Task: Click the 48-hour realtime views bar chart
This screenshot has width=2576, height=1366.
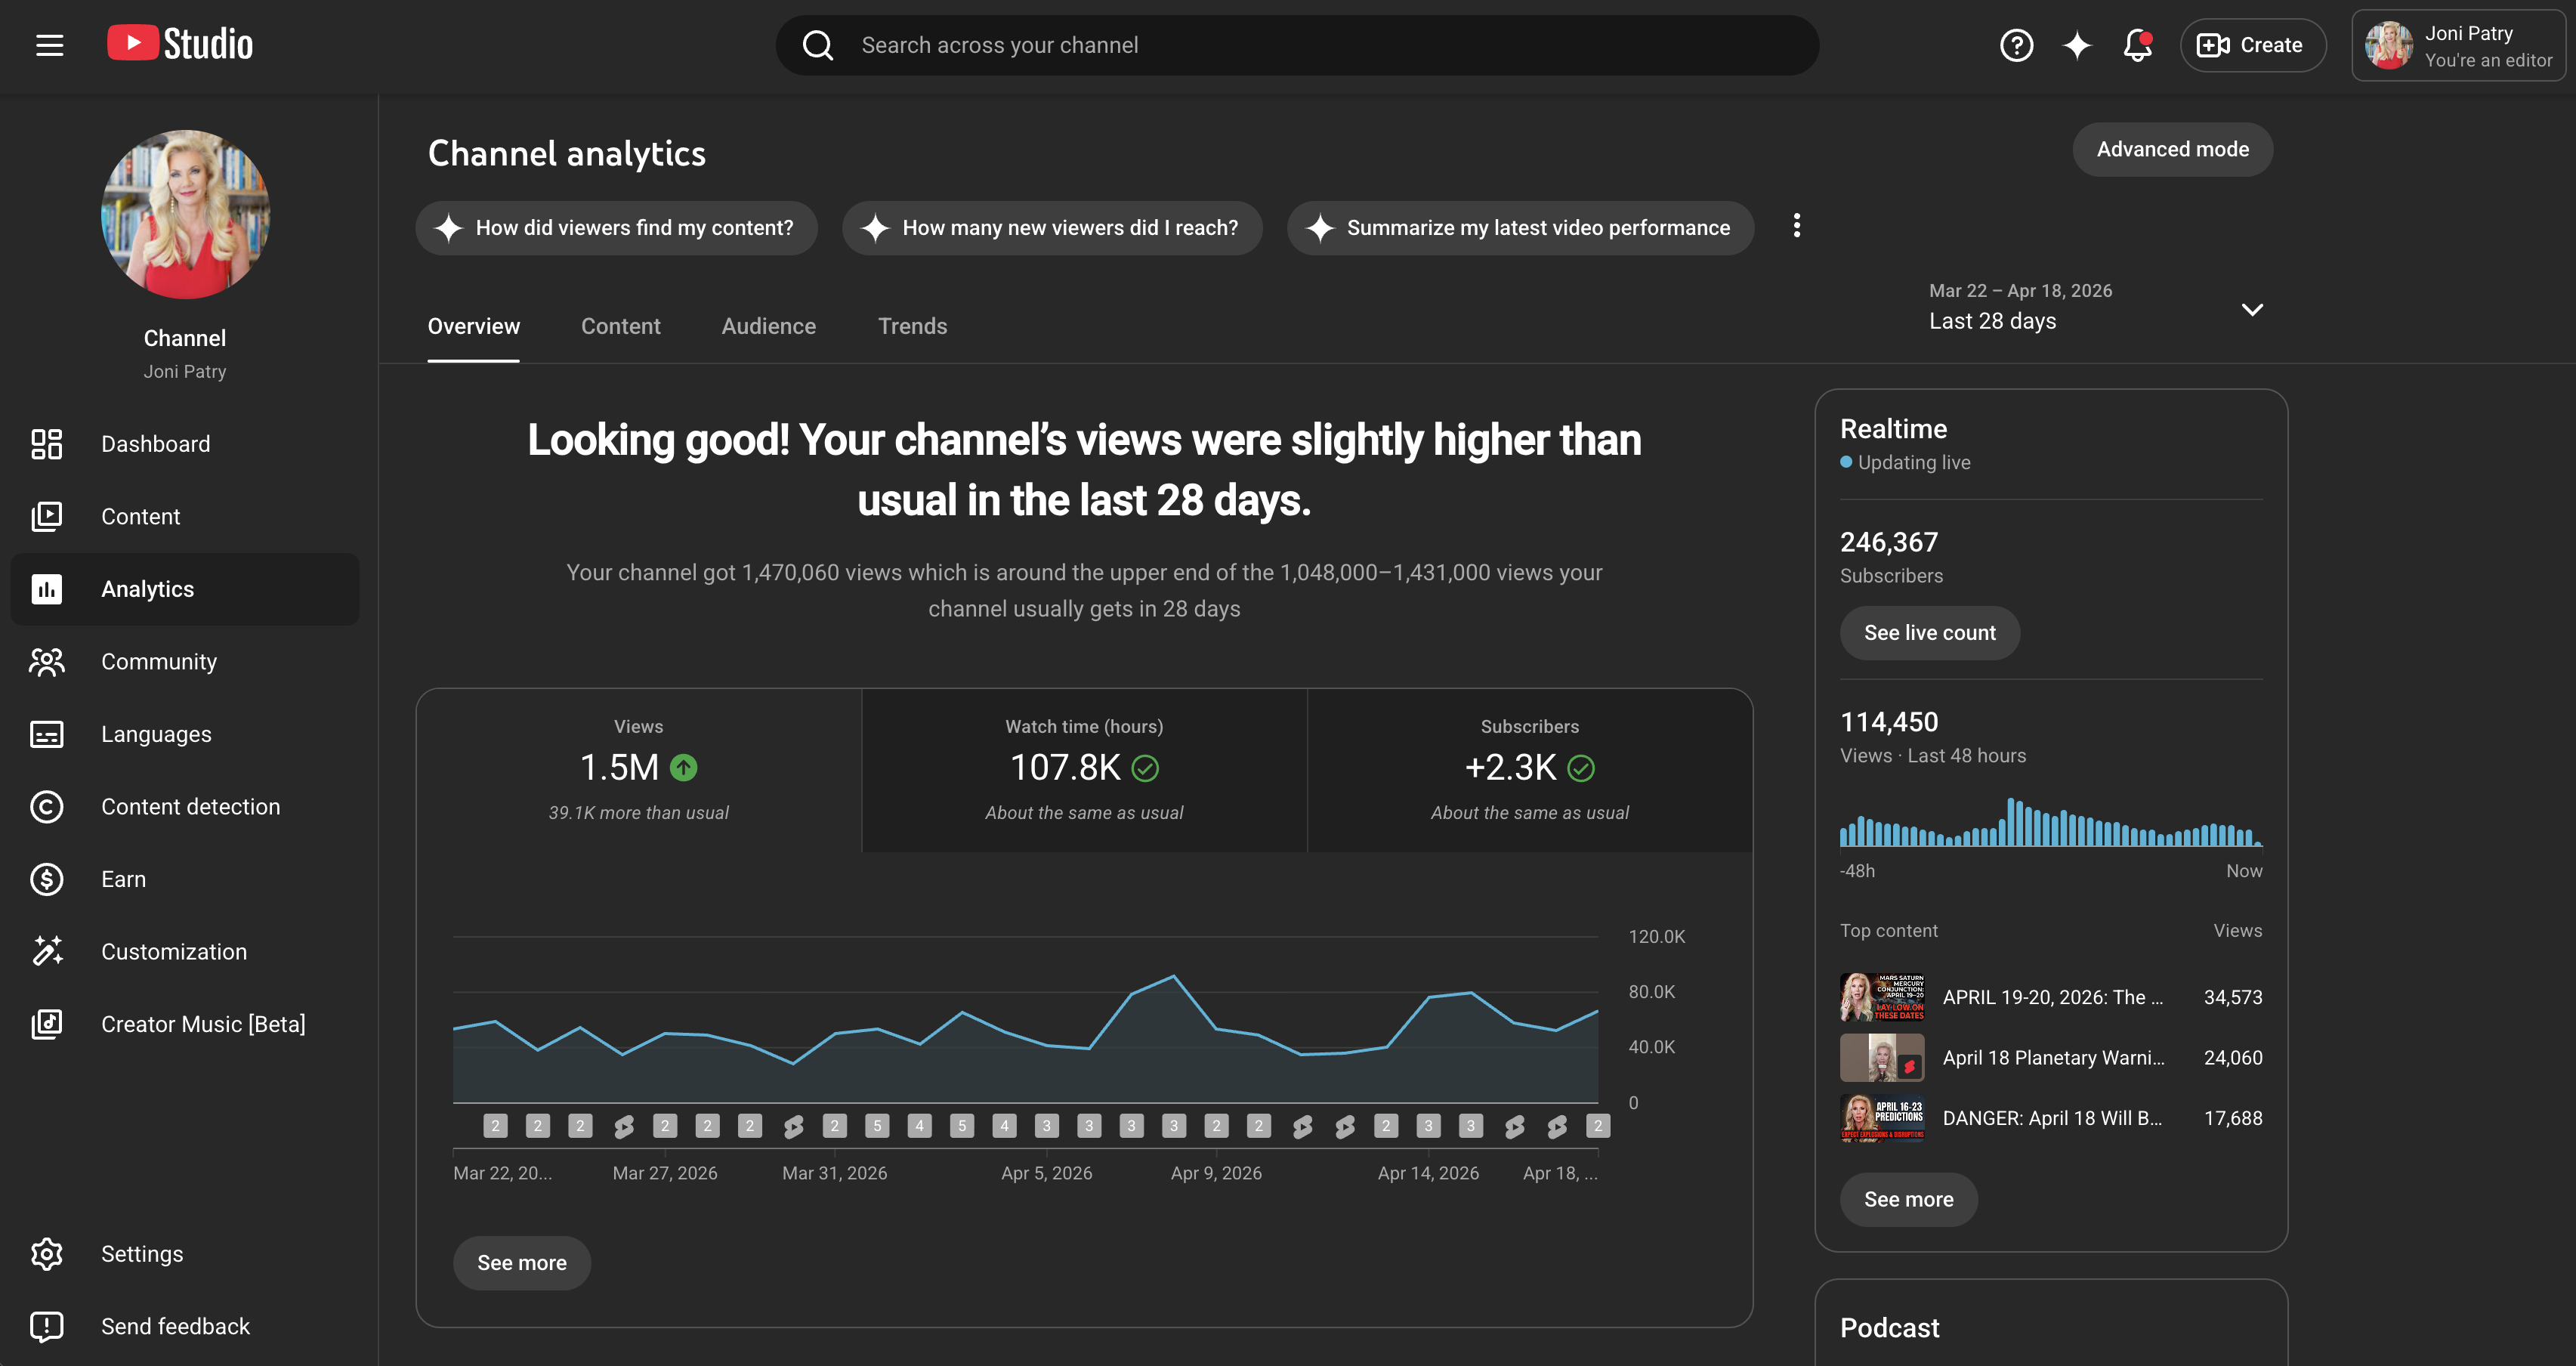Action: (2051, 822)
